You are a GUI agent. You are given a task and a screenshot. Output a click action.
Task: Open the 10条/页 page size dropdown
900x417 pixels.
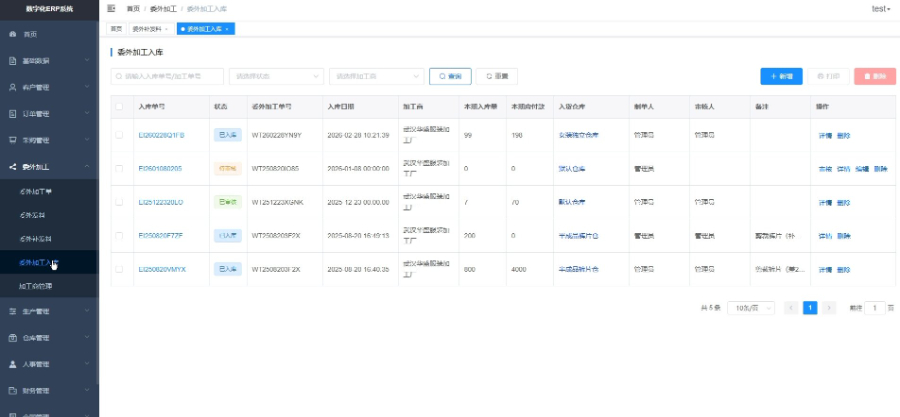751,308
